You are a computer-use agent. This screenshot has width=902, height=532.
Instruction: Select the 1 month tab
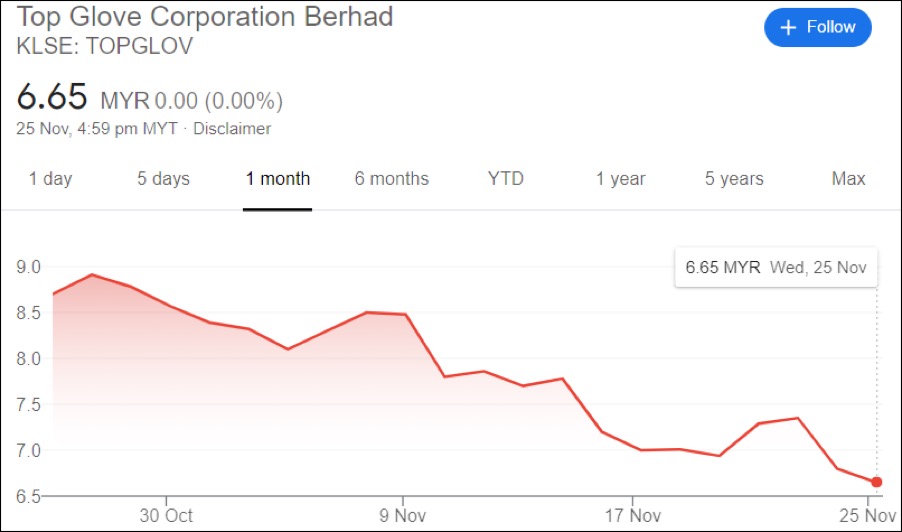[278, 179]
